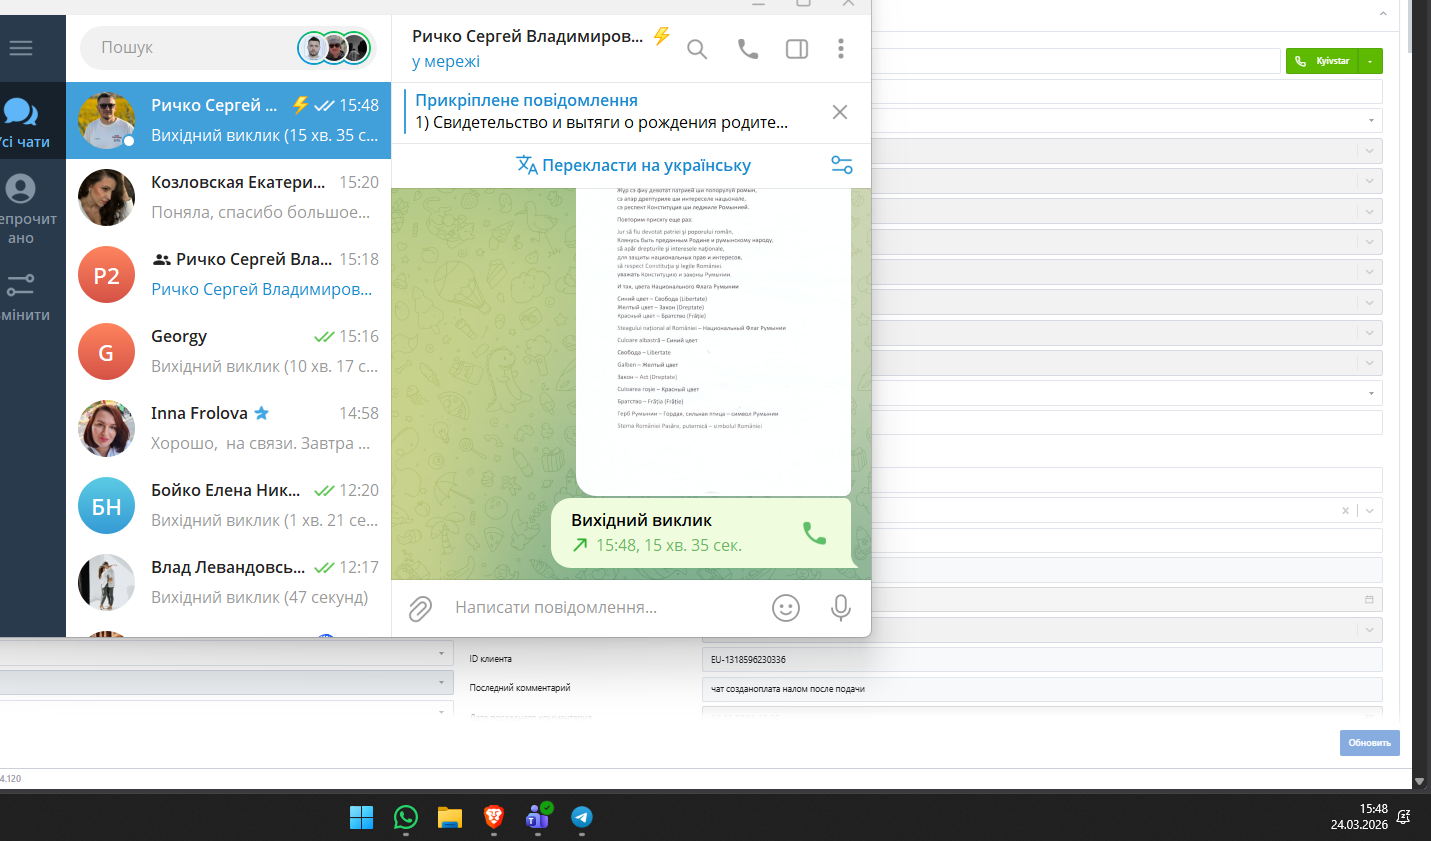This screenshot has width=1431, height=841.
Task: Click Перекласти на українську translate link
Action: (x=633, y=165)
